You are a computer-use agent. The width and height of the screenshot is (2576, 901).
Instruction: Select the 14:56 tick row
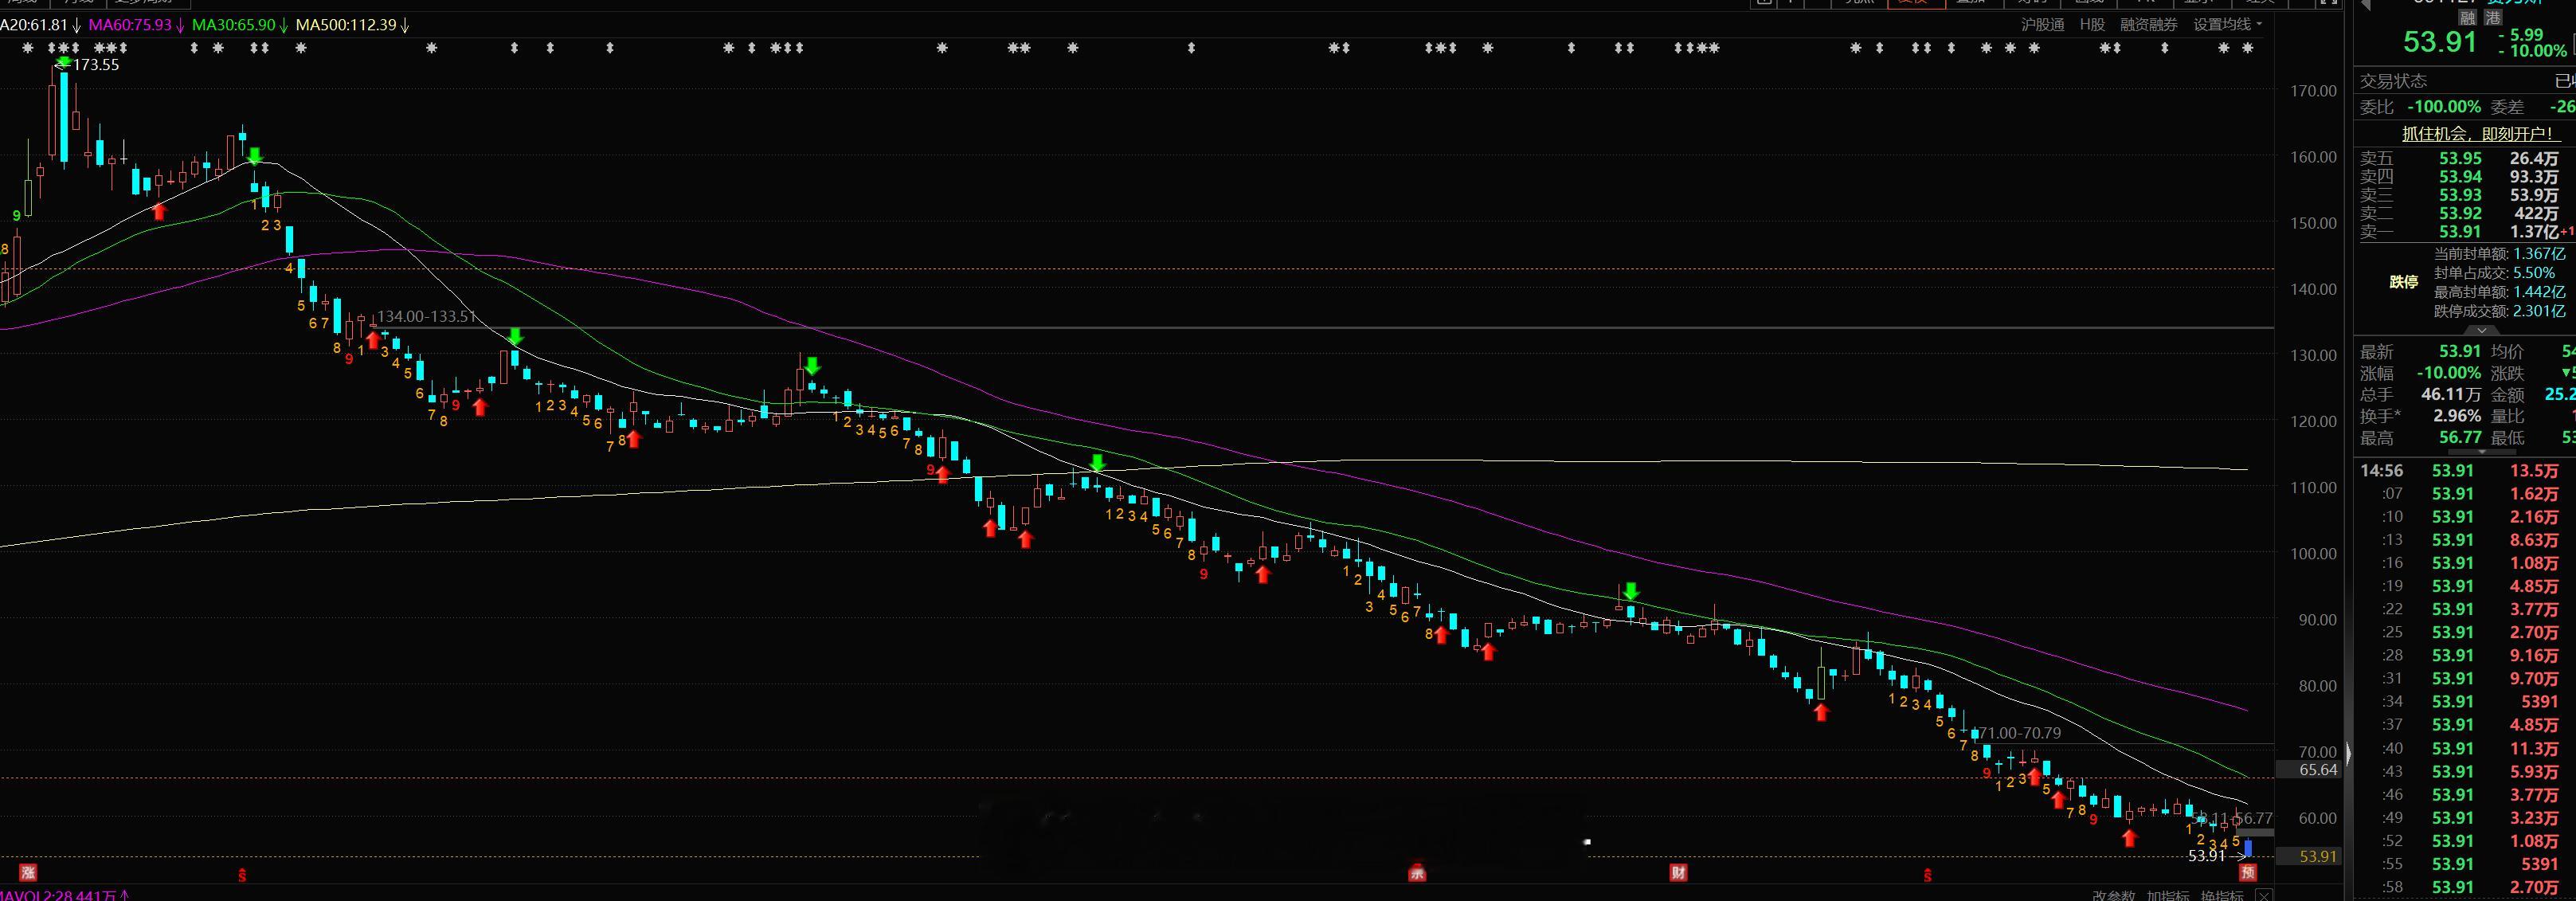tap(2466, 471)
